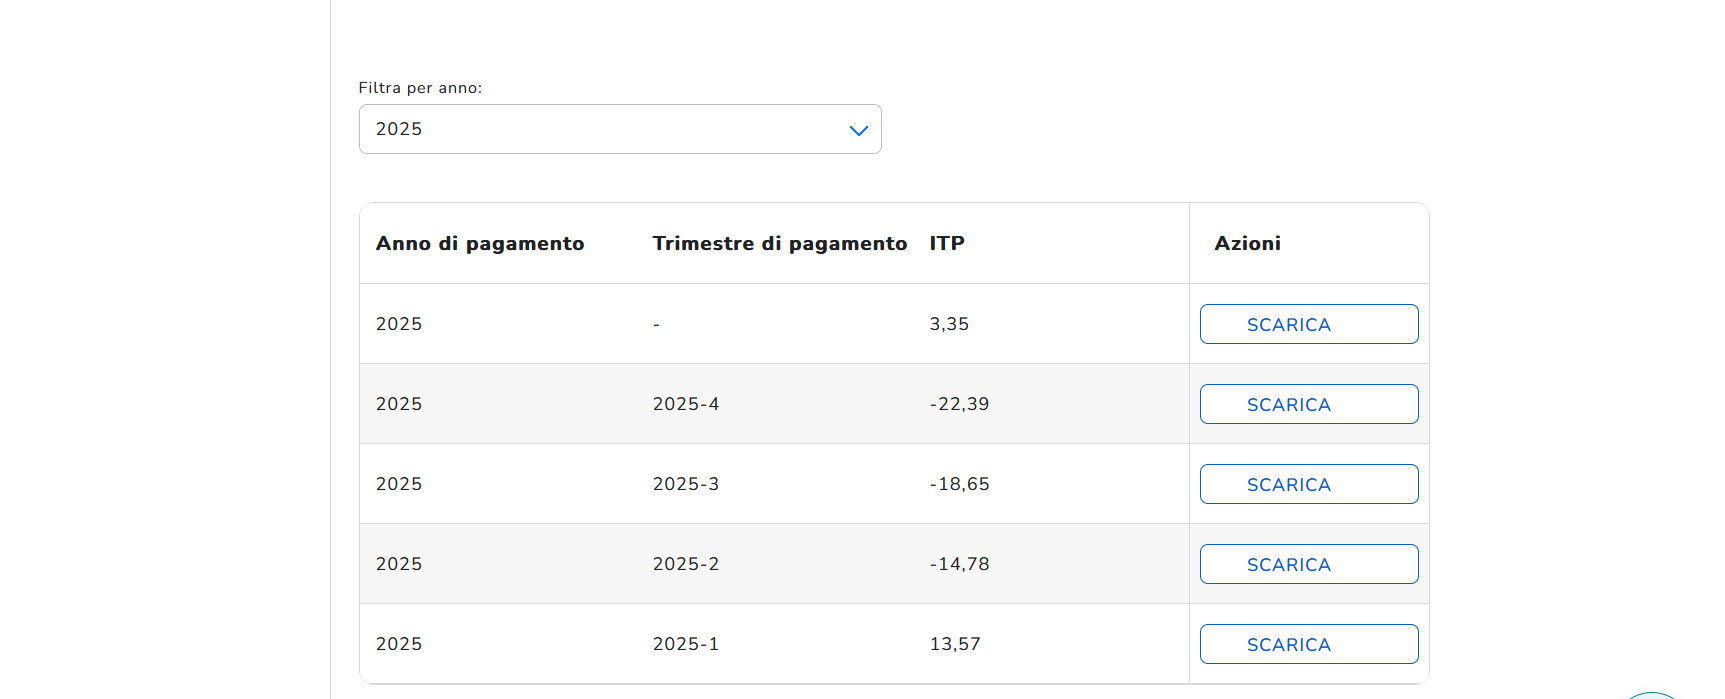Click SCARICA for trimester 2025-2
The width and height of the screenshot is (1725, 699).
[1308, 564]
